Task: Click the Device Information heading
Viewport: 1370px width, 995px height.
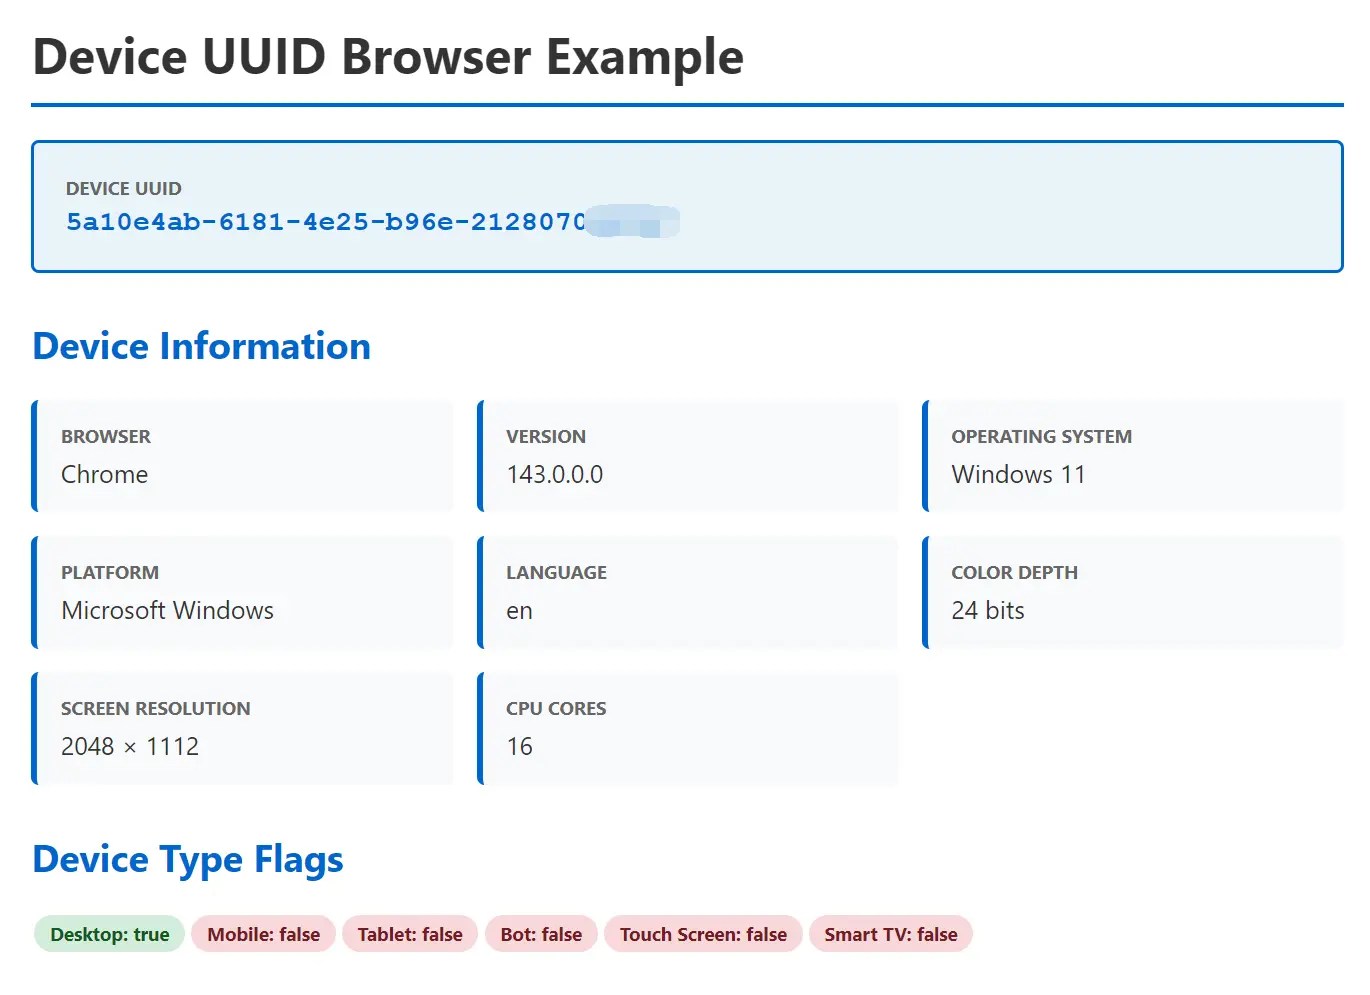Action: coord(201,346)
